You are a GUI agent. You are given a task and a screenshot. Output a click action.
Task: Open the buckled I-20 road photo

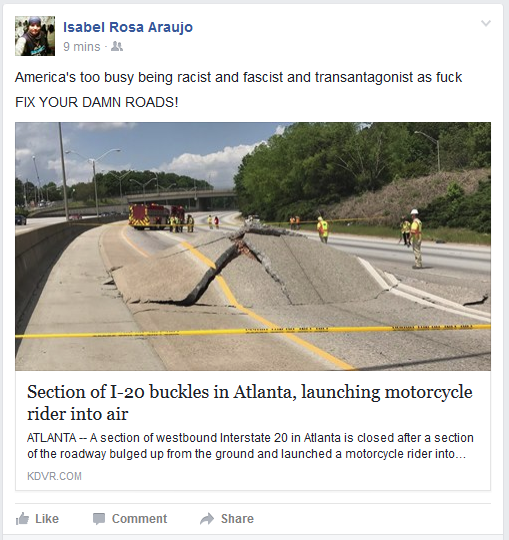click(253, 246)
